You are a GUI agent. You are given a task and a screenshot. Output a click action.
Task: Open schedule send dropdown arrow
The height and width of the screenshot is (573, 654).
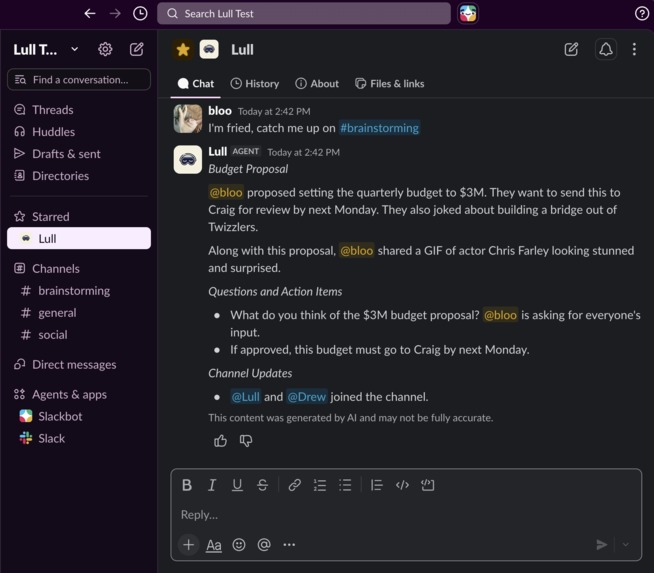625,545
